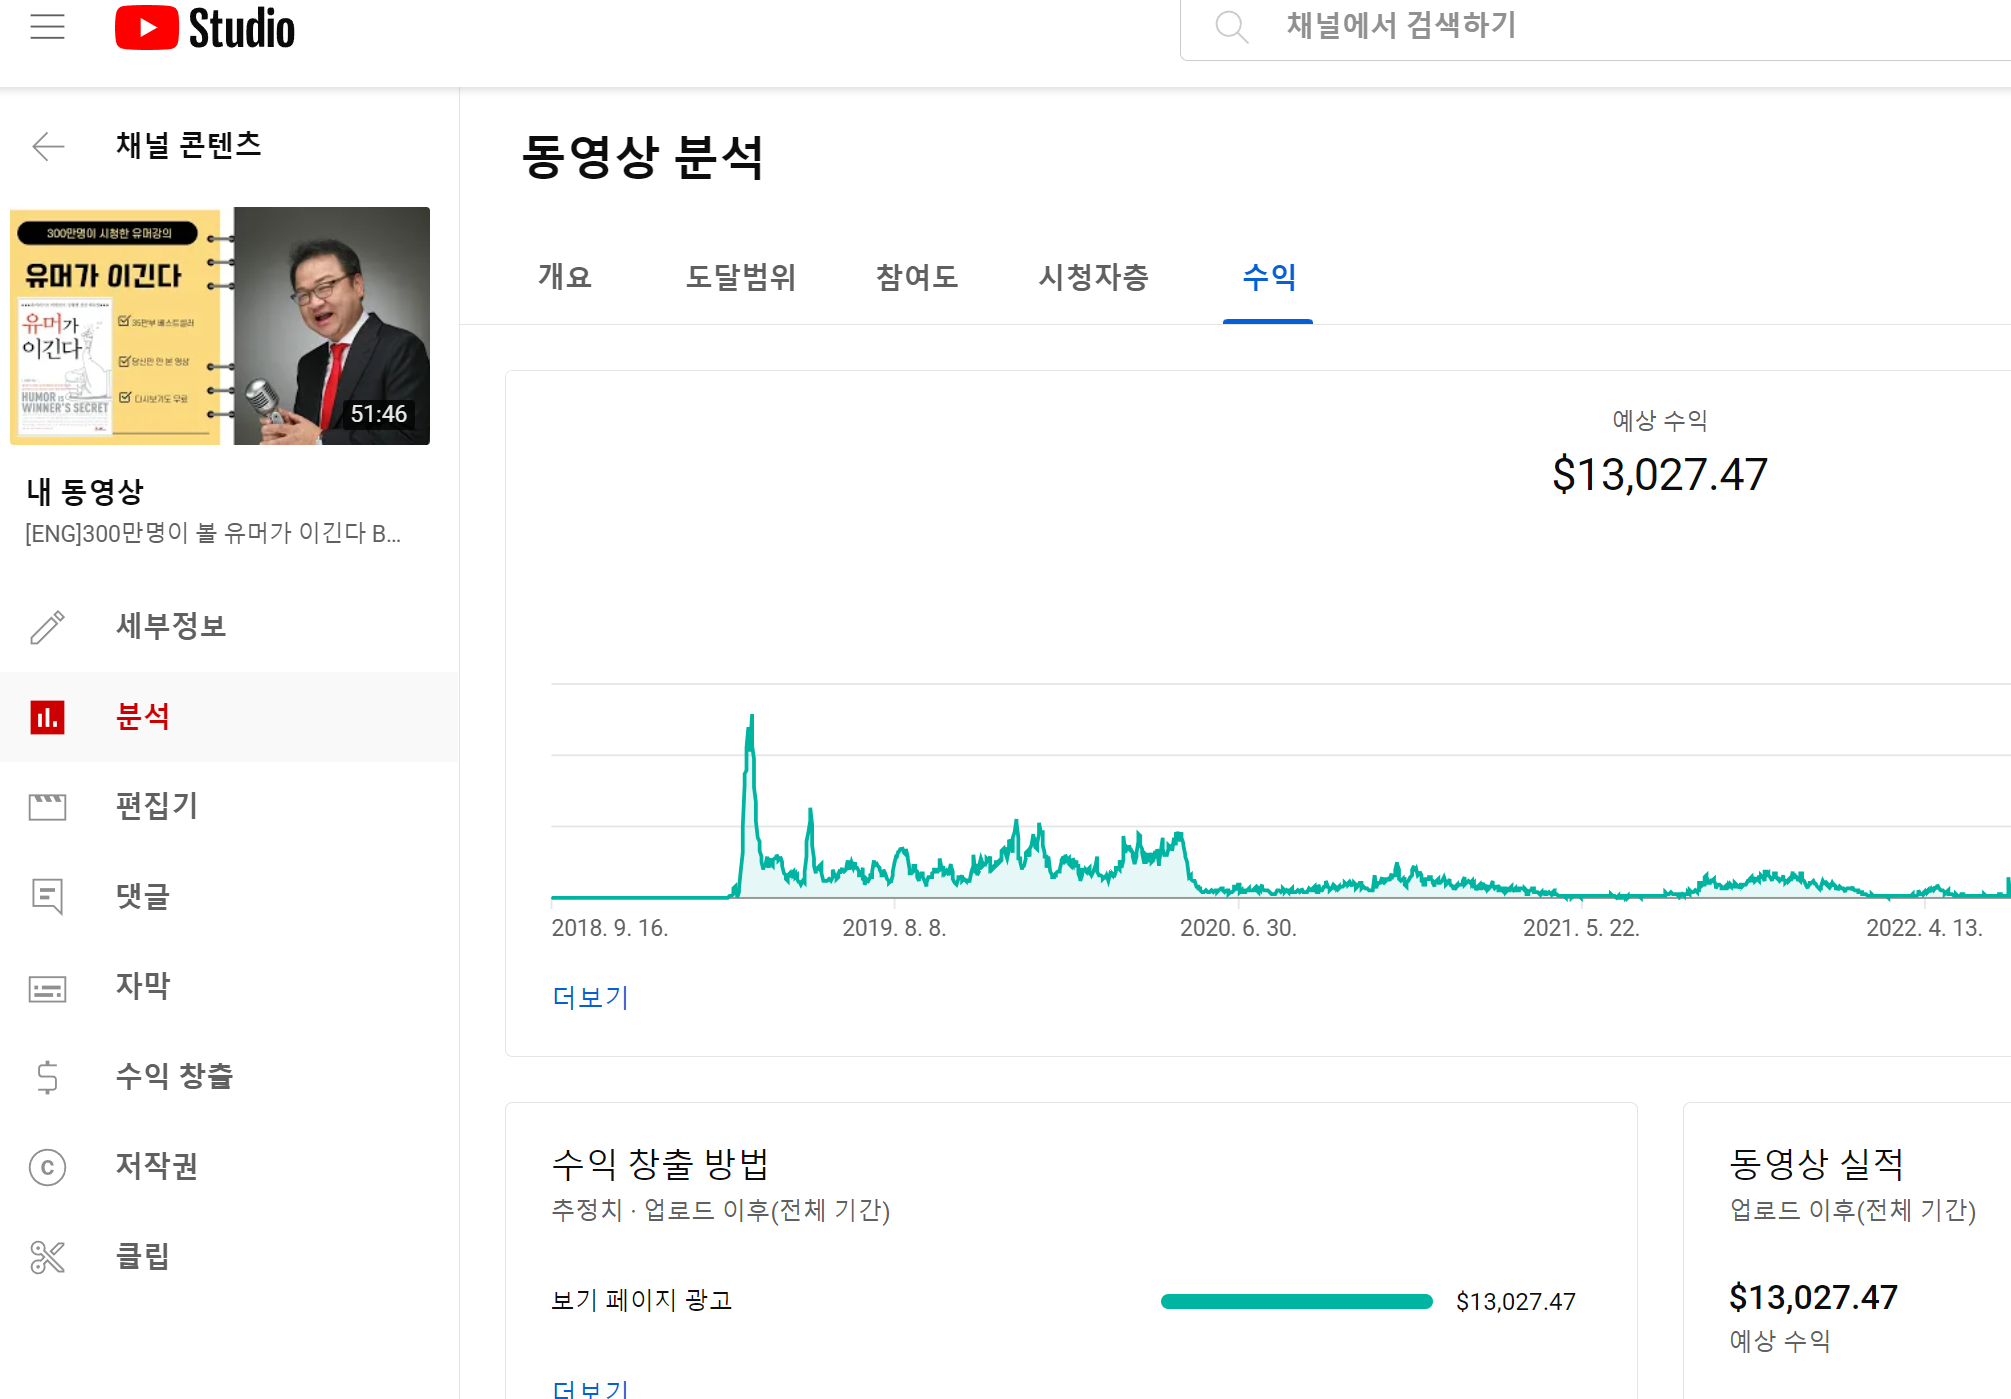Click the YouTube Studio logo
Screen dimensions: 2011x1399
click(x=205, y=28)
